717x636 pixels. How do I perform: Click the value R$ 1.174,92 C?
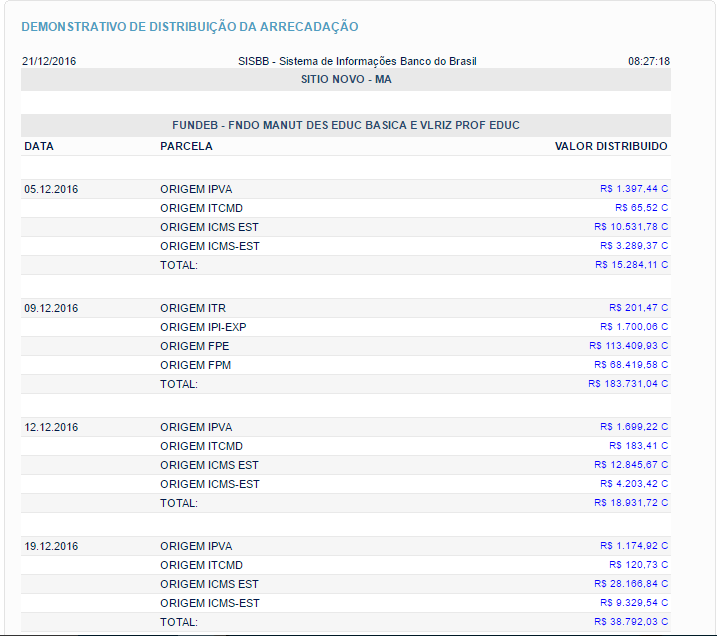[634, 545]
